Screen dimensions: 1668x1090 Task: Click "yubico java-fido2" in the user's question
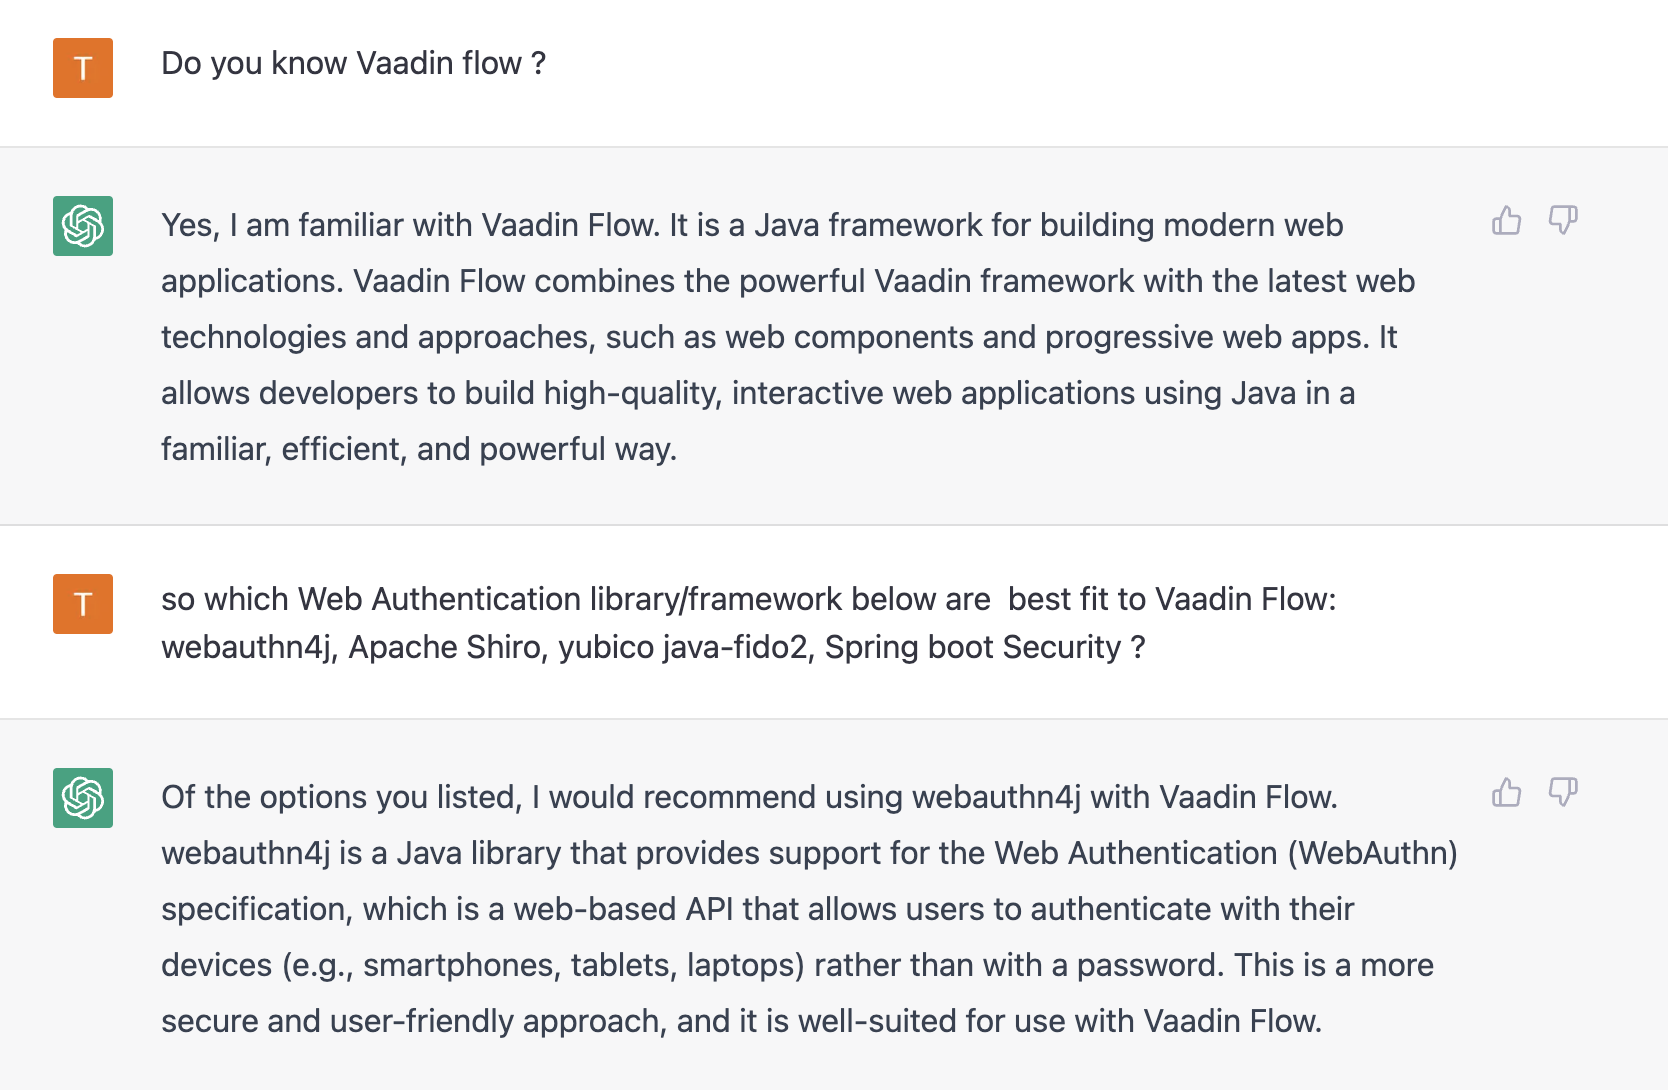(682, 647)
